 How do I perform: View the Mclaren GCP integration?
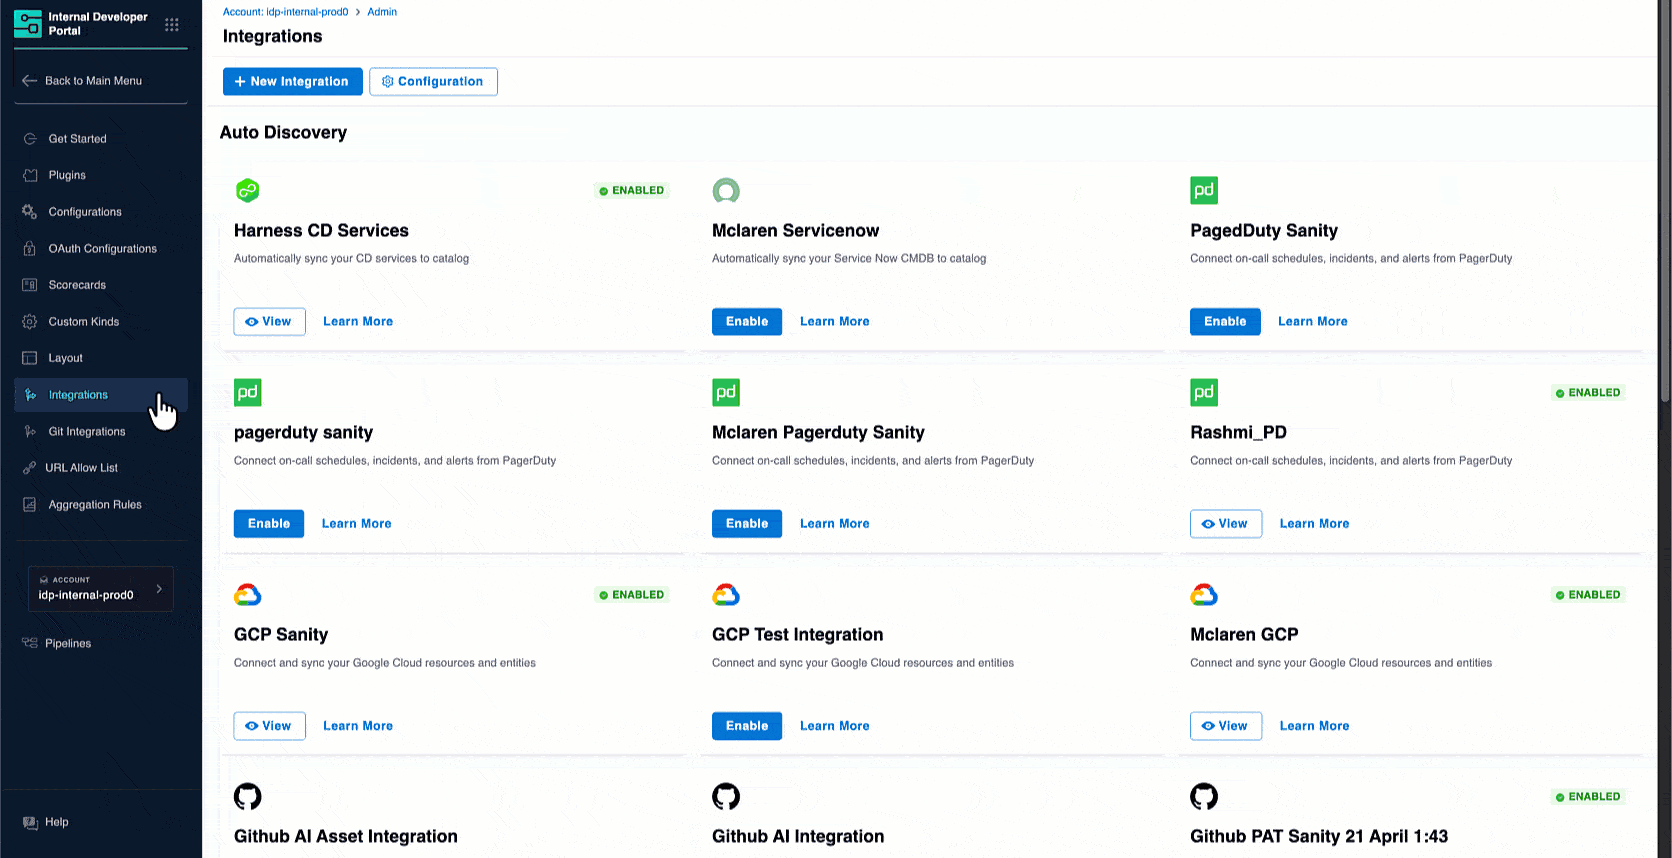tap(1226, 726)
